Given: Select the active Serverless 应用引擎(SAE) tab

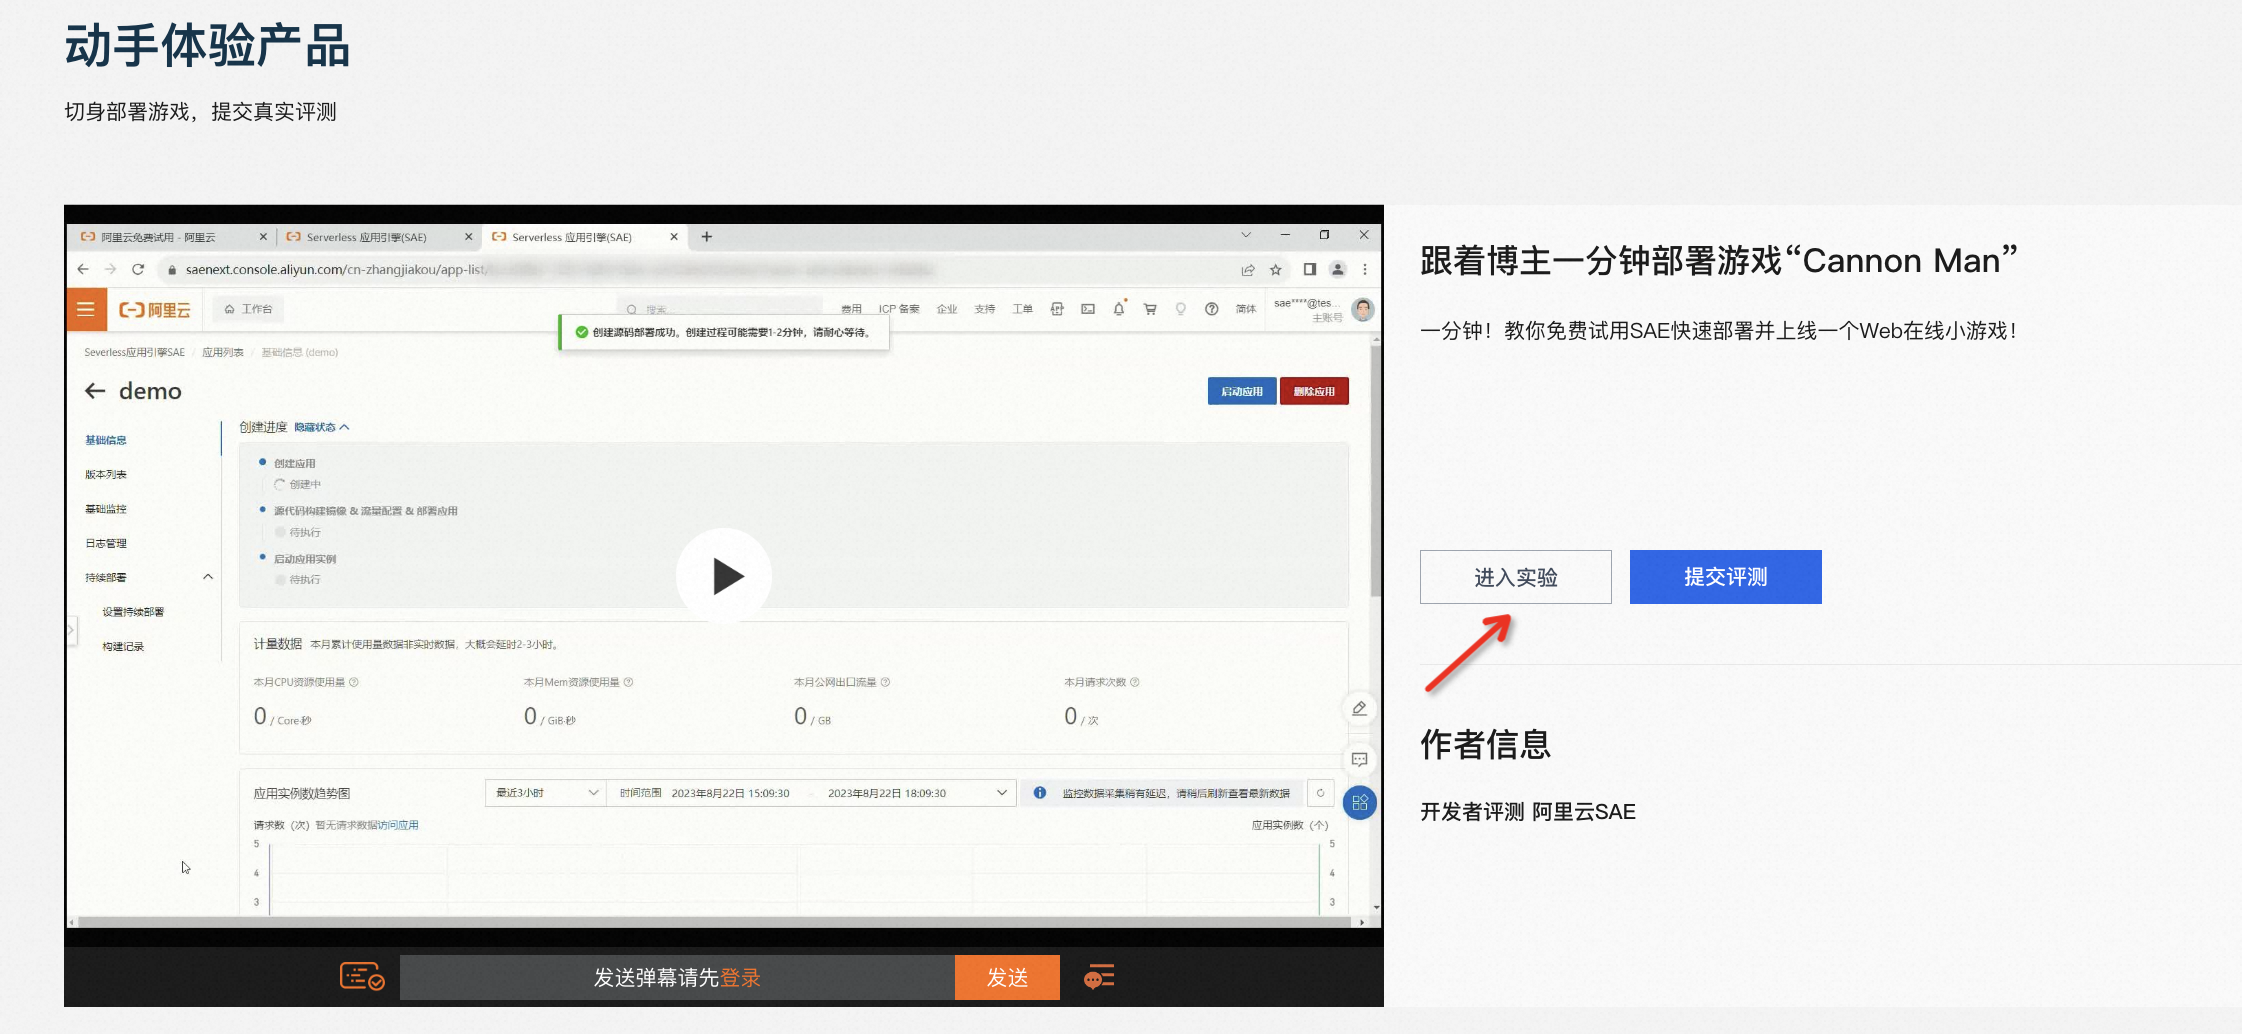Looking at the screenshot, I should pyautogui.click(x=585, y=237).
